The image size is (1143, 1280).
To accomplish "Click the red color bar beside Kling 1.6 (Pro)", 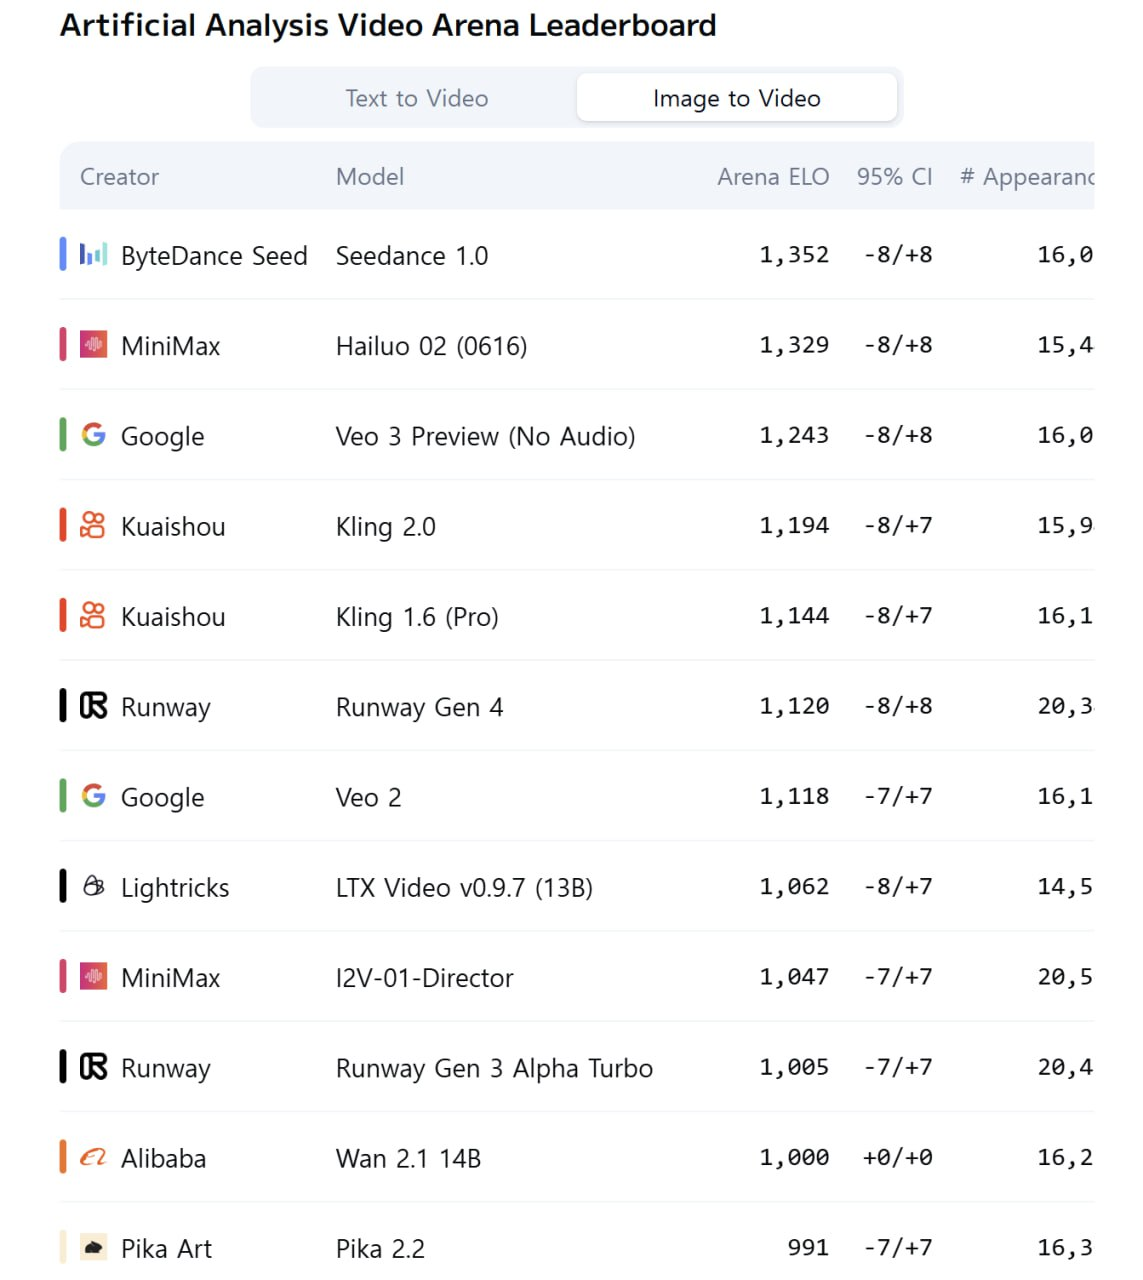I will [63, 615].
